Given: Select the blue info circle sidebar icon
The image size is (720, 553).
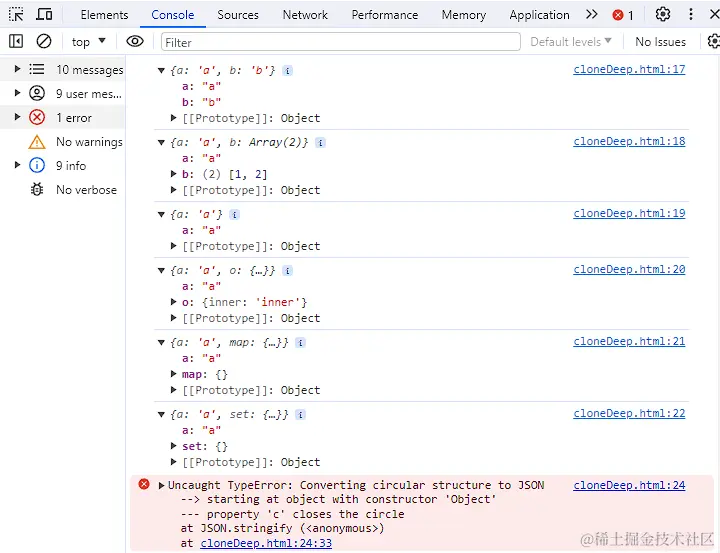Looking at the screenshot, I should point(37,165).
